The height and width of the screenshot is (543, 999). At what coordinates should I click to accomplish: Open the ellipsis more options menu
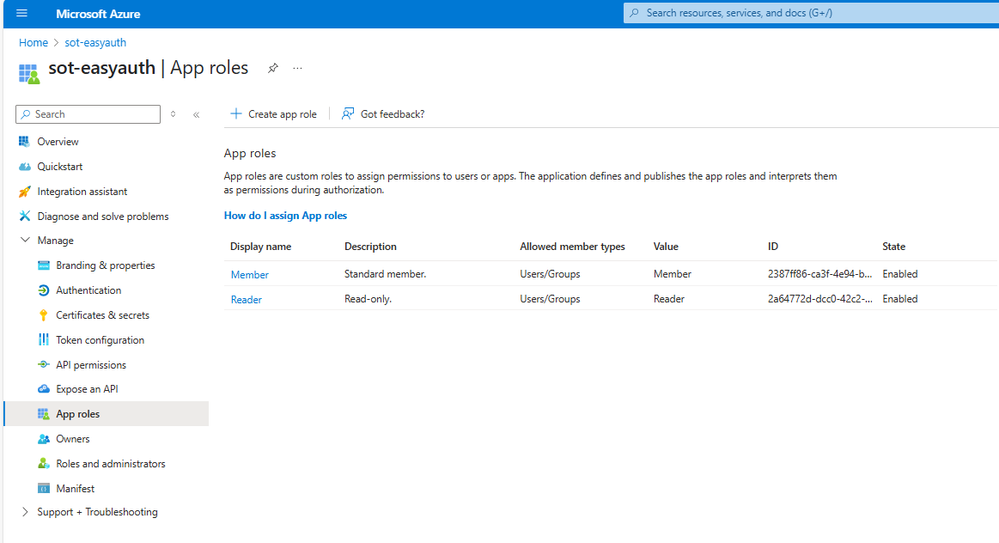click(x=297, y=68)
